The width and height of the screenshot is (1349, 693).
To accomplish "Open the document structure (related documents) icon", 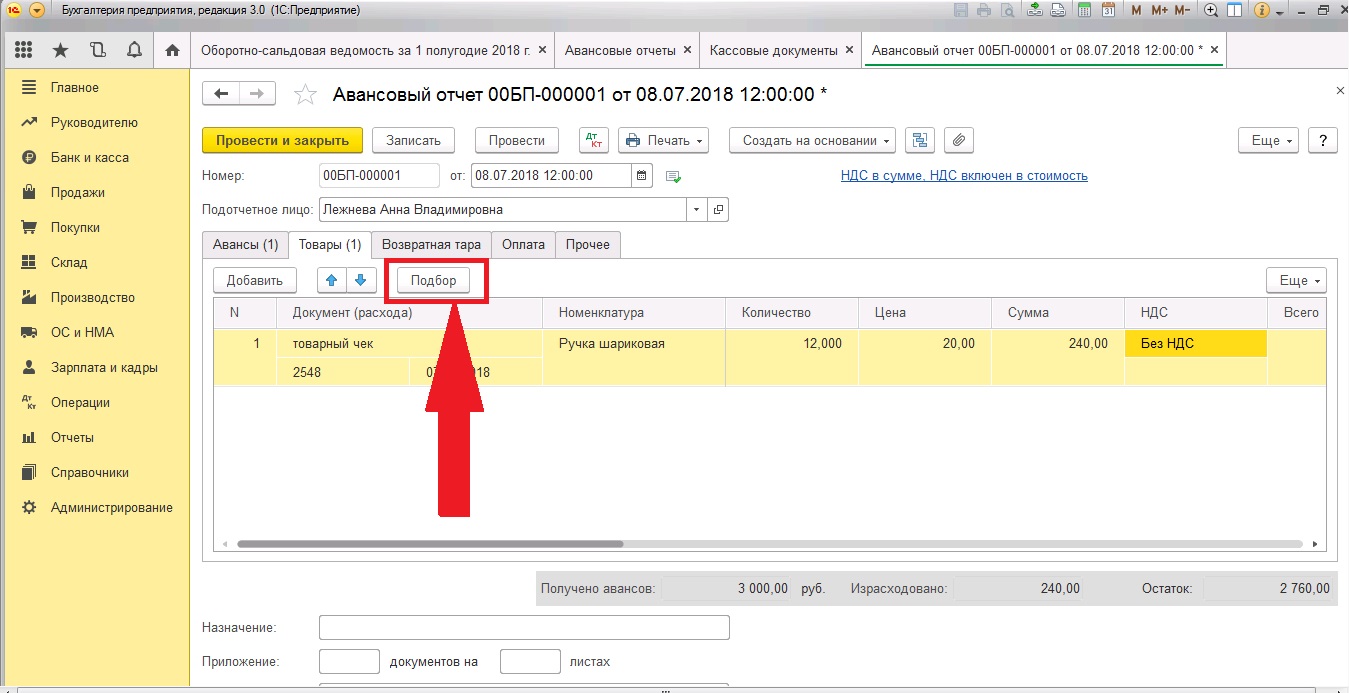I will [920, 140].
